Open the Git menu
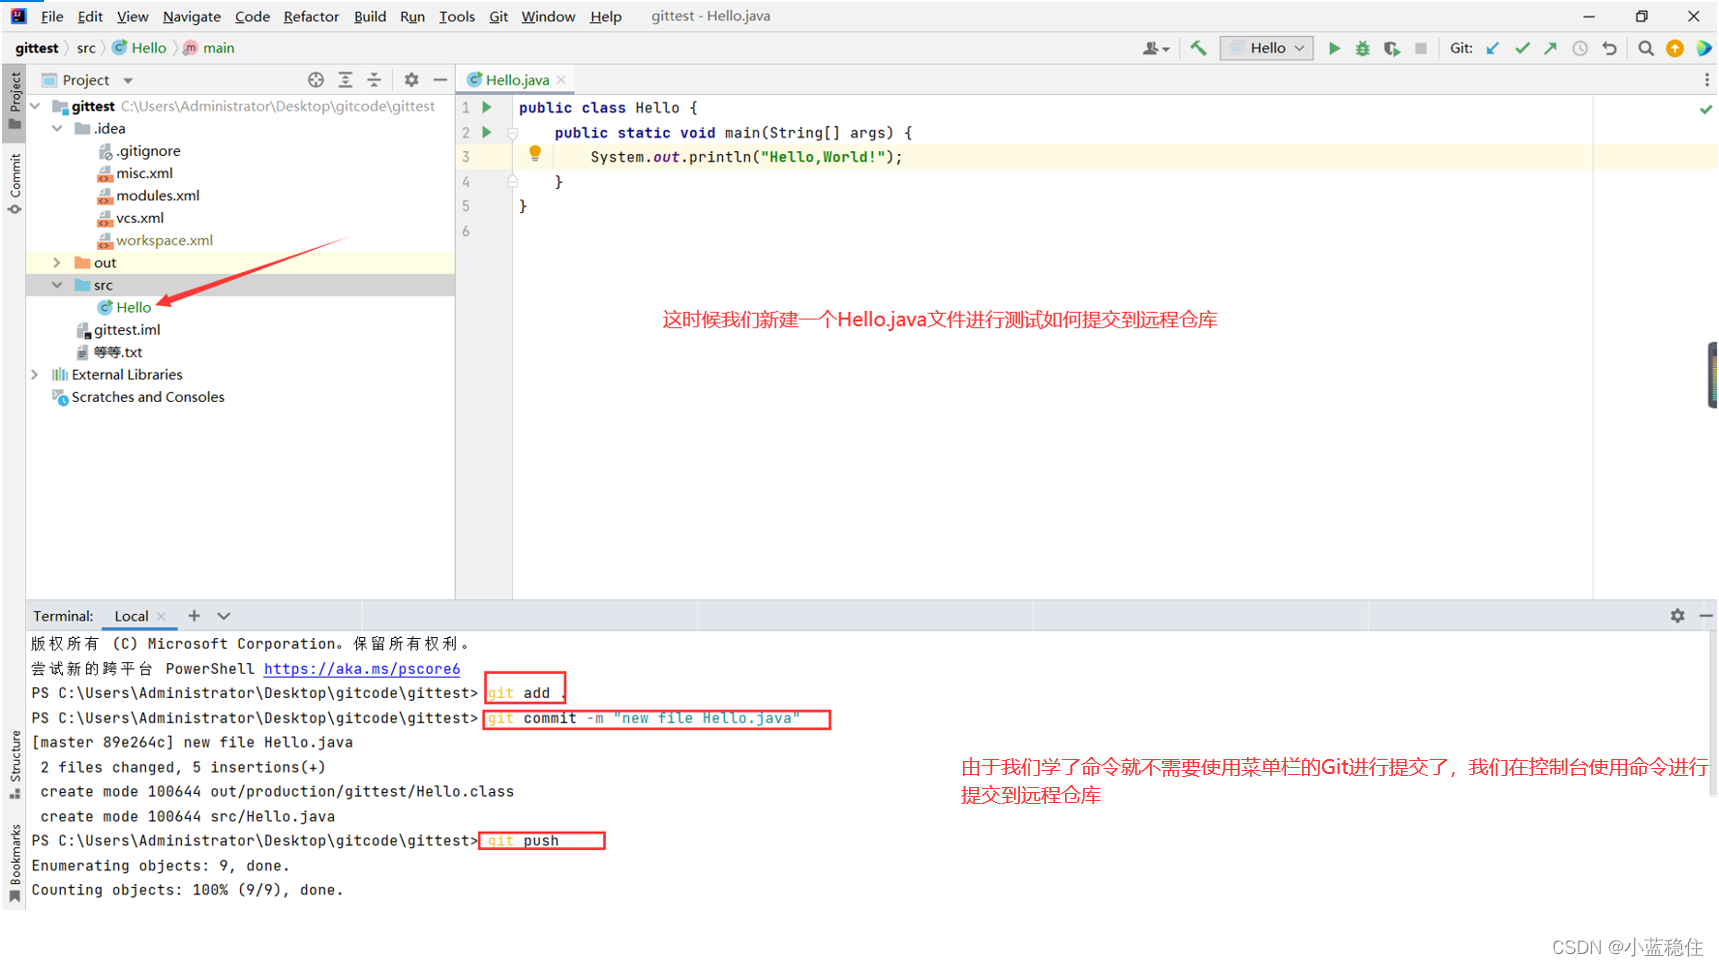 pos(498,16)
